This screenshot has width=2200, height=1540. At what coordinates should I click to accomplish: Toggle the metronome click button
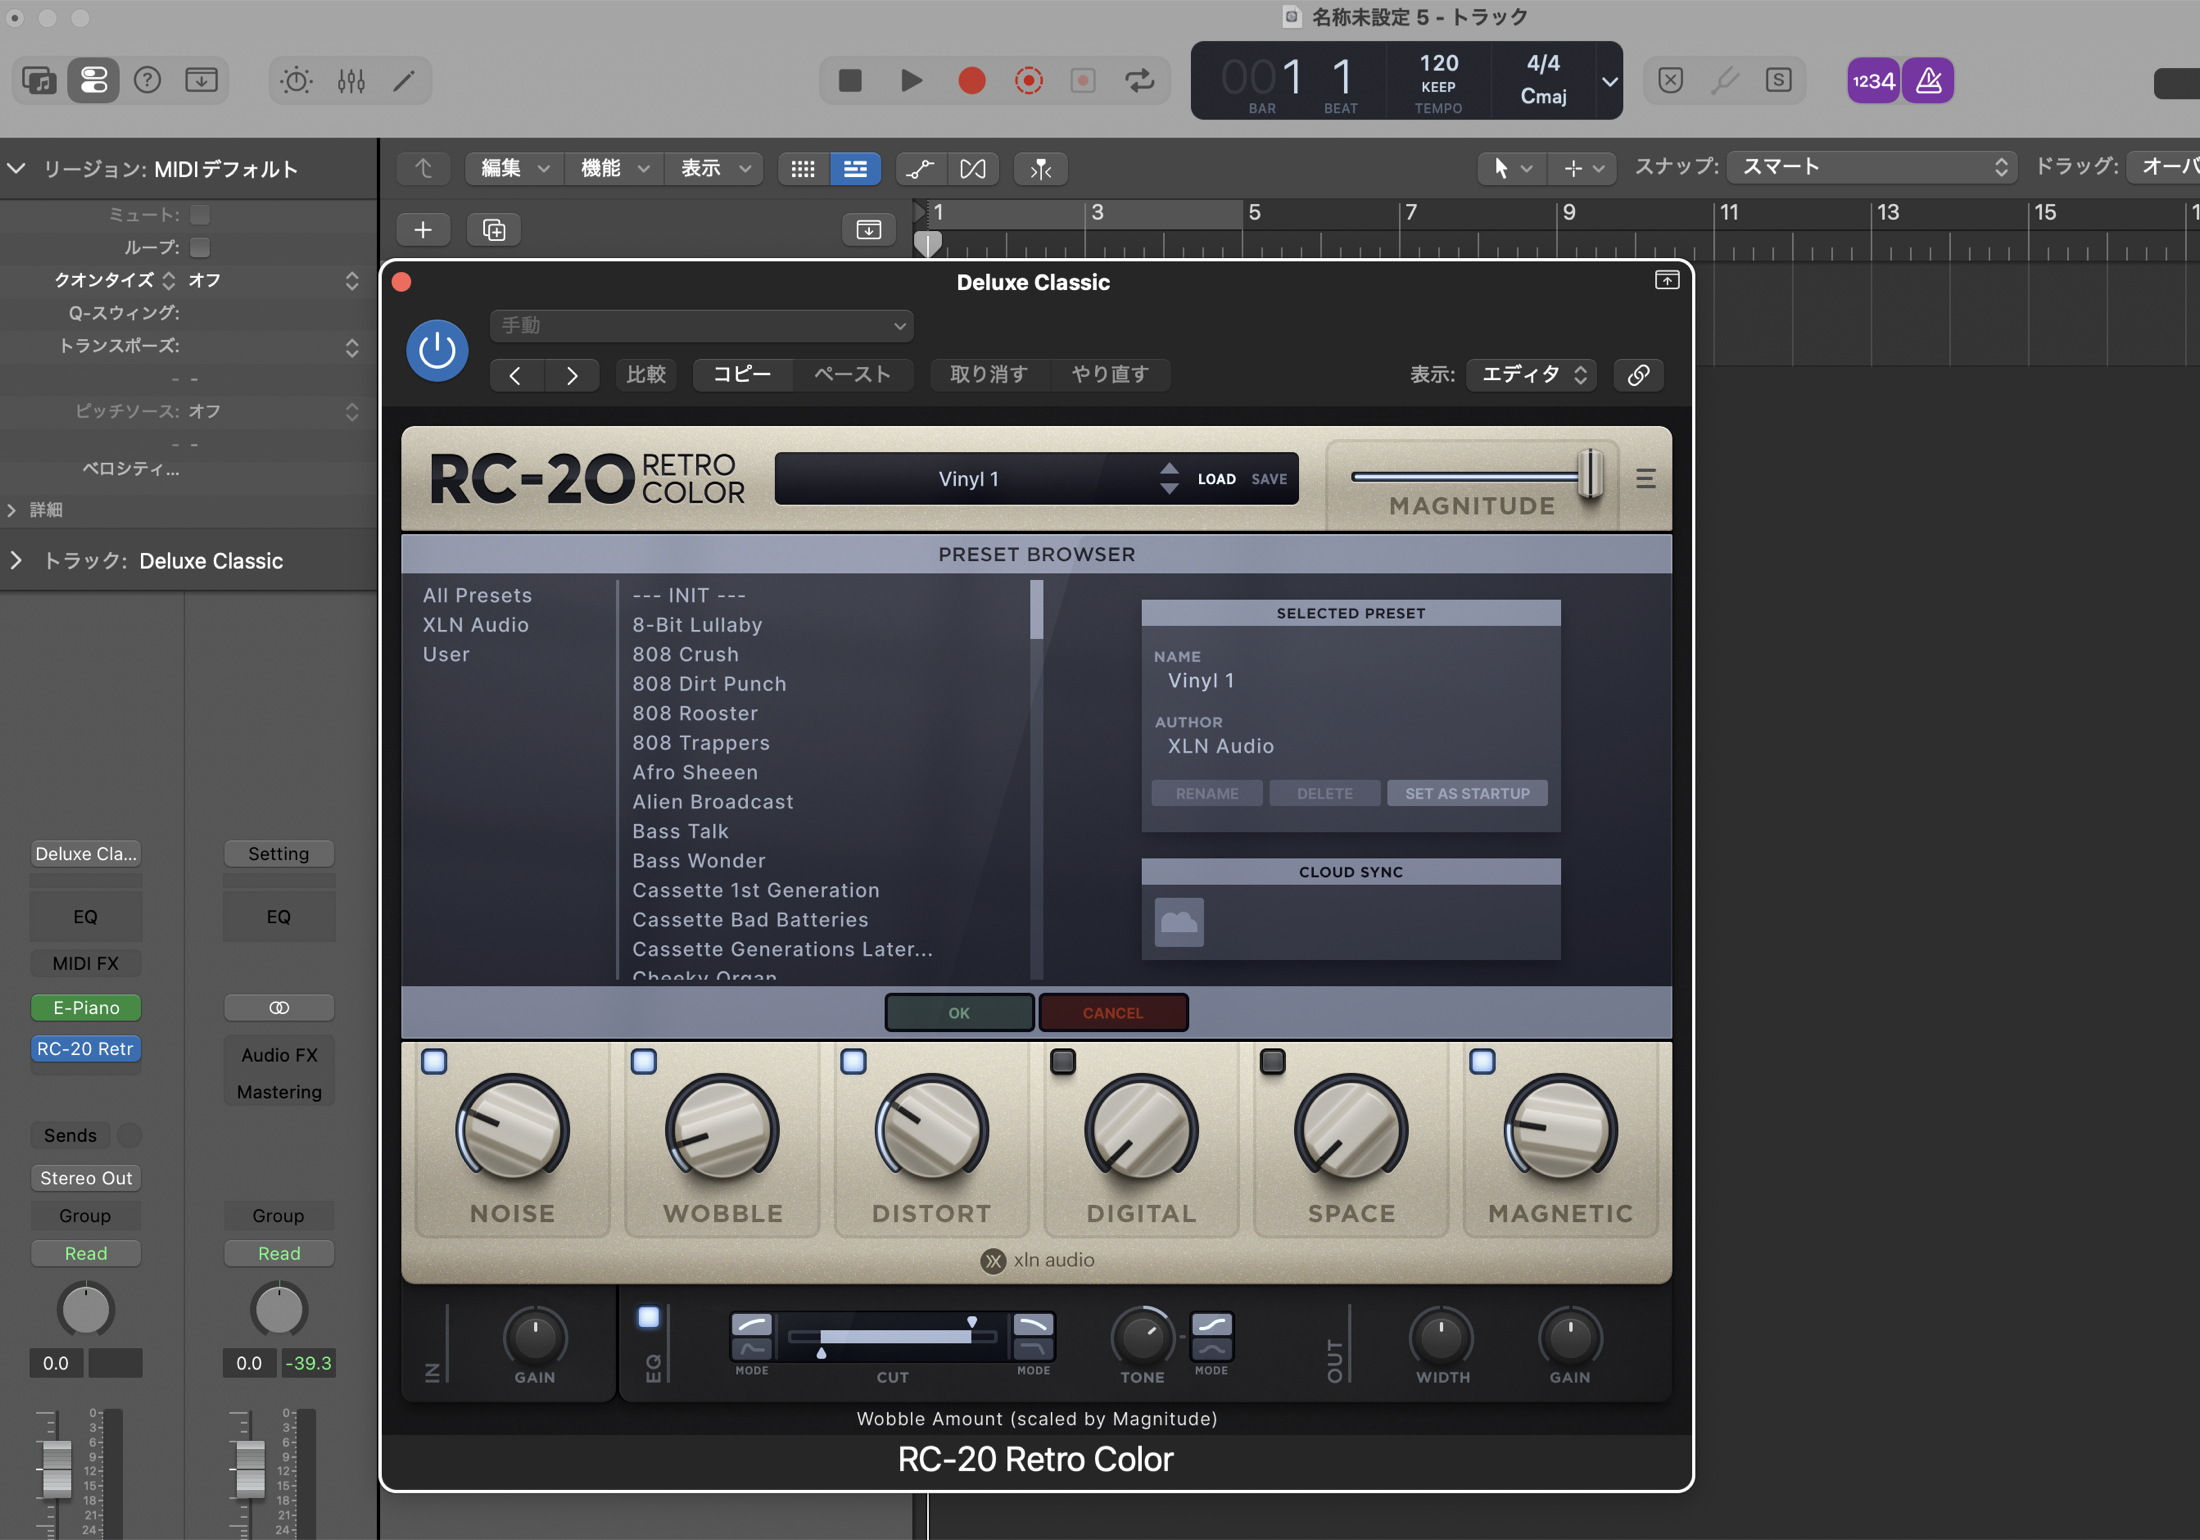[1928, 80]
